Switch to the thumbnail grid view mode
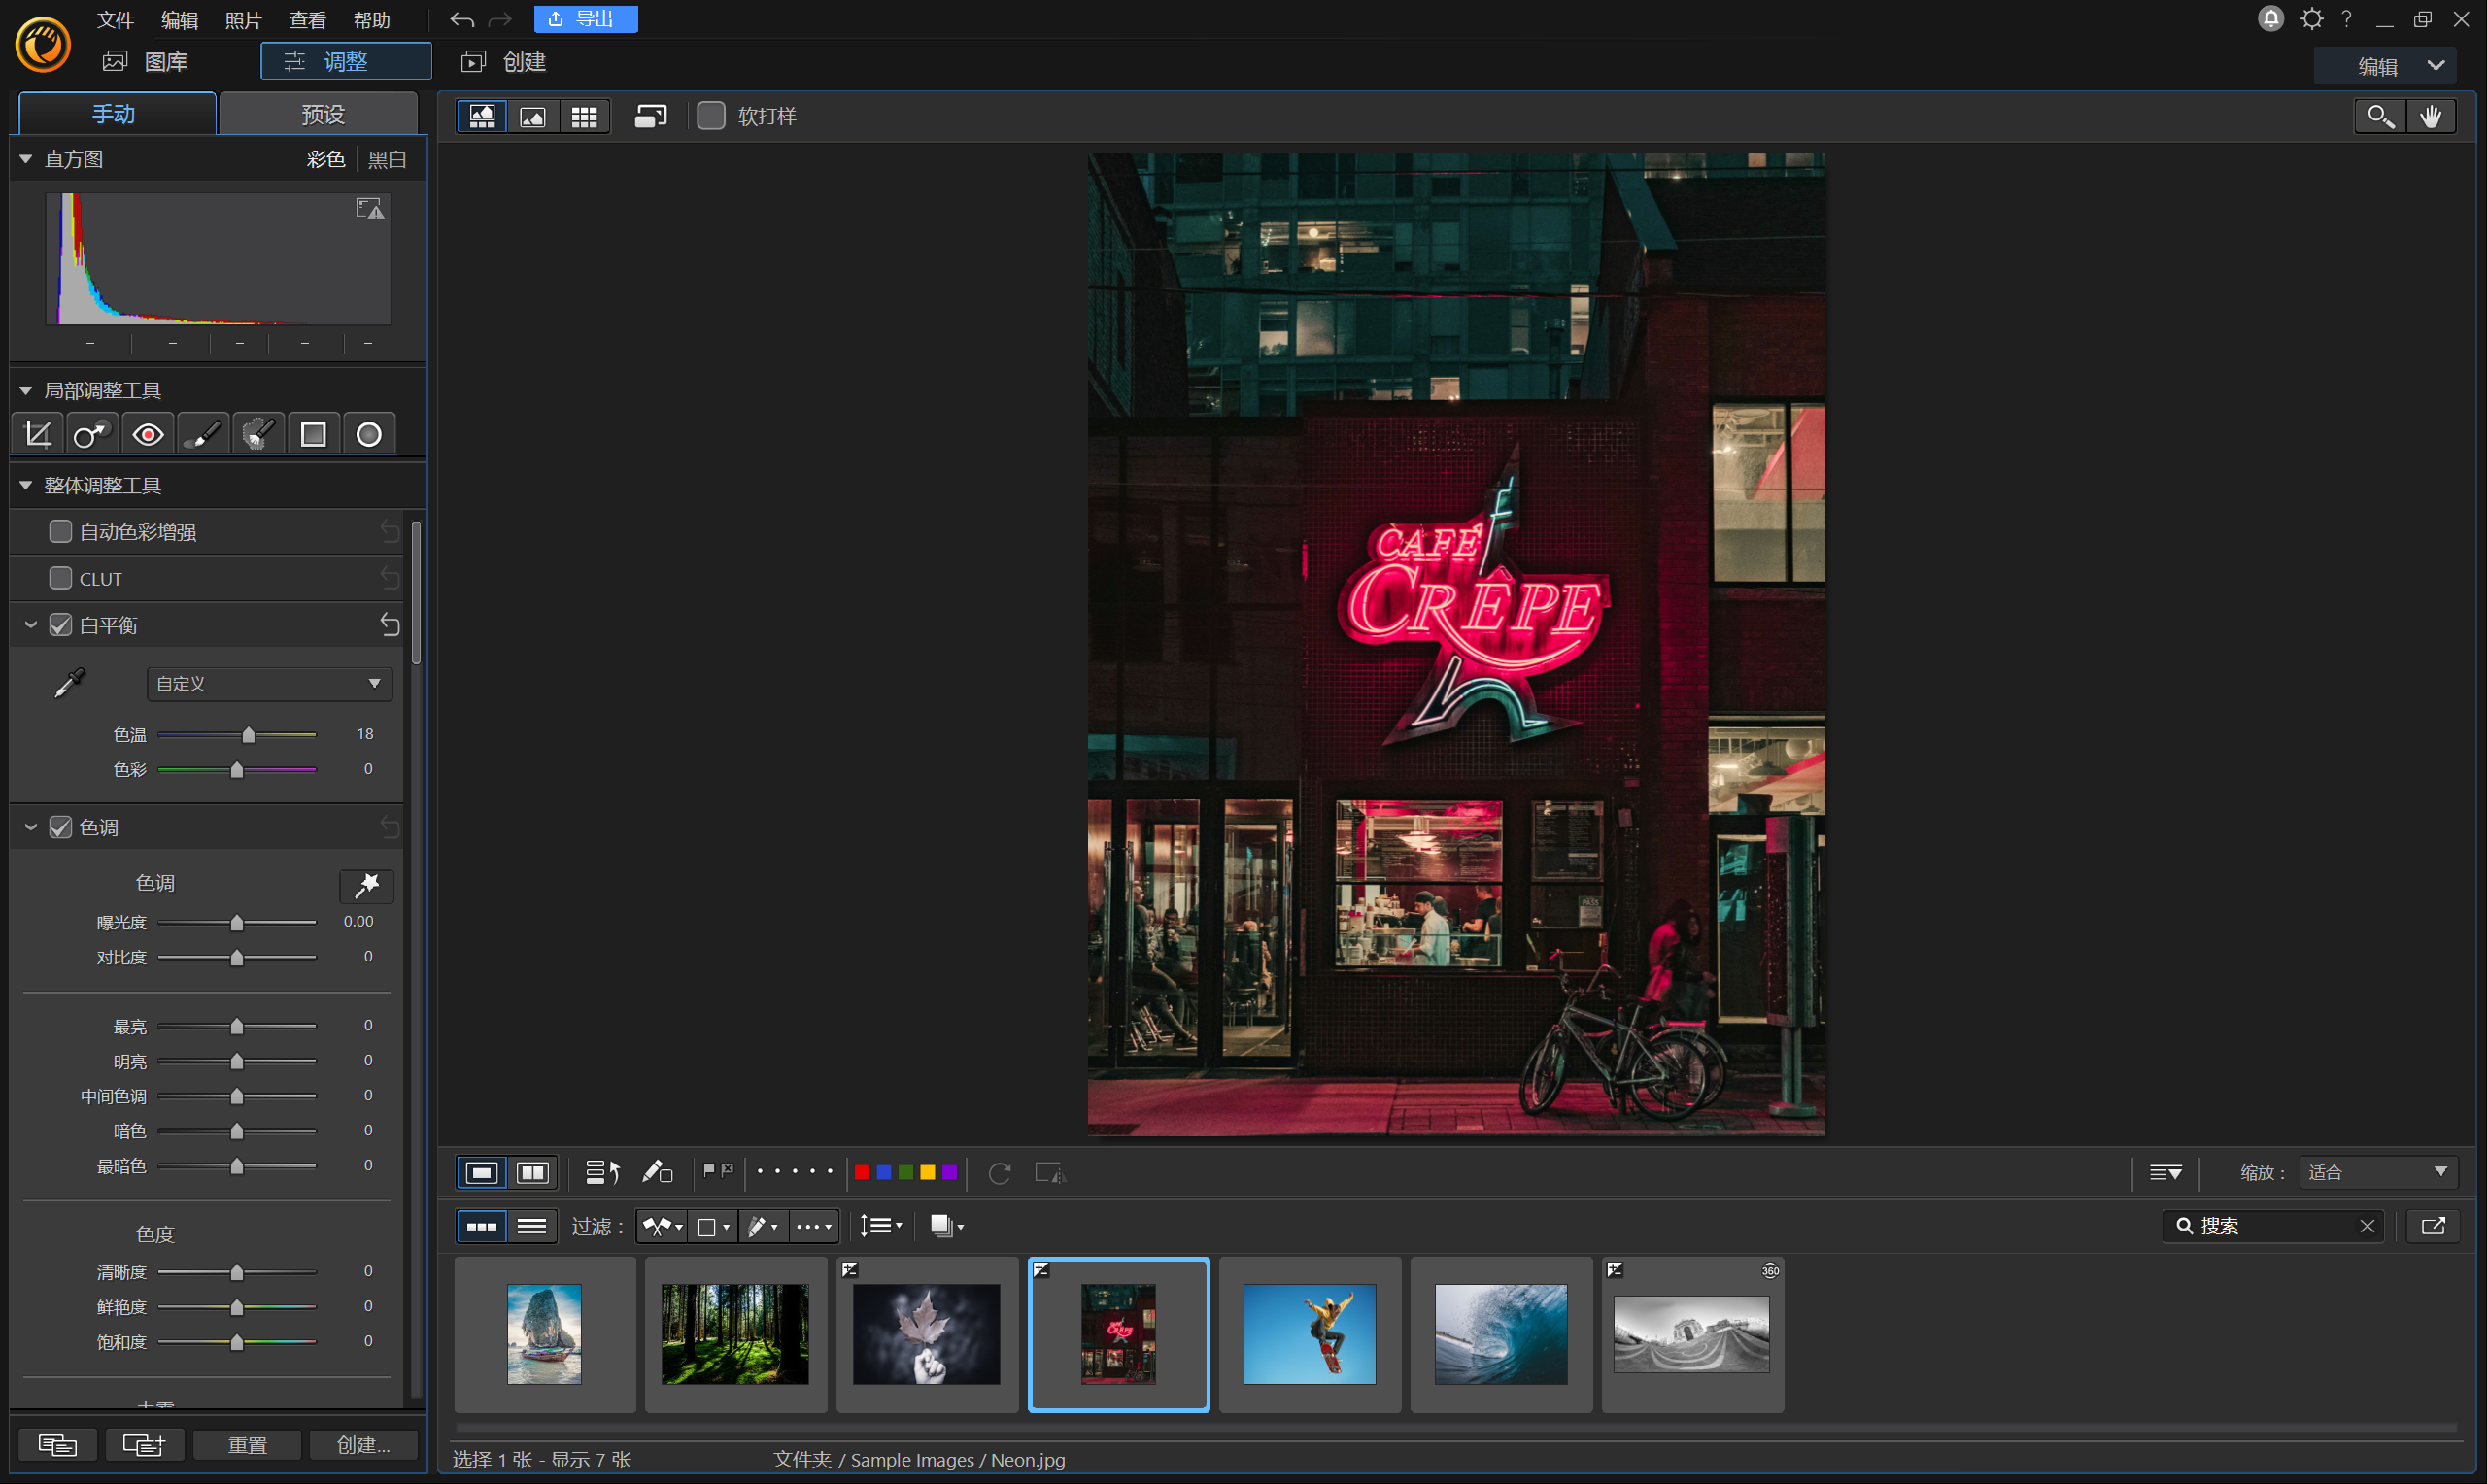Screen dimensions: 2487x1484 point(584,117)
